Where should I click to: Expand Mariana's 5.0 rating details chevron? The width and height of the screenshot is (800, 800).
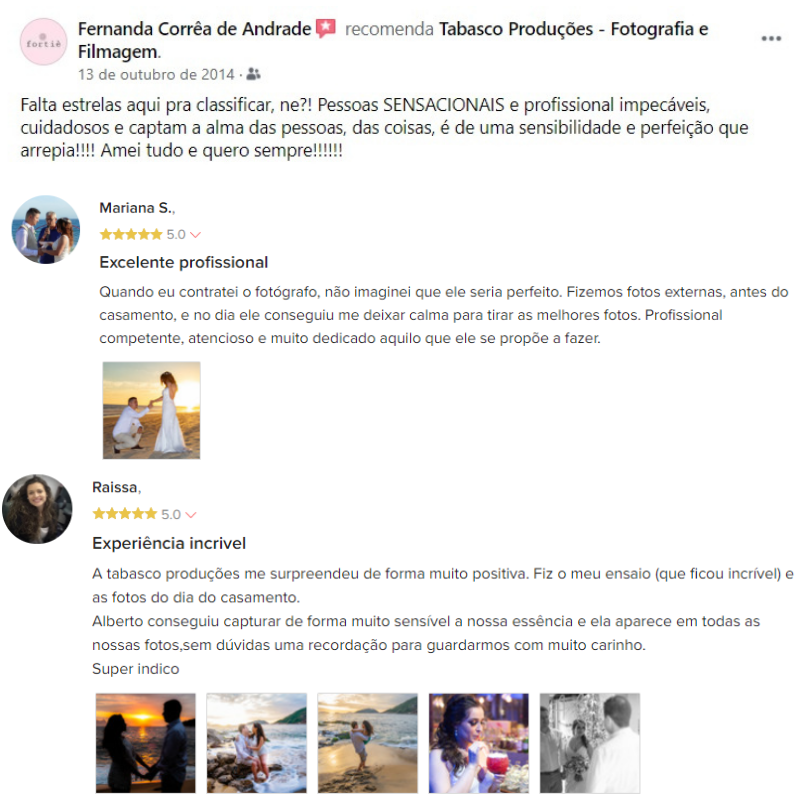click(x=195, y=235)
